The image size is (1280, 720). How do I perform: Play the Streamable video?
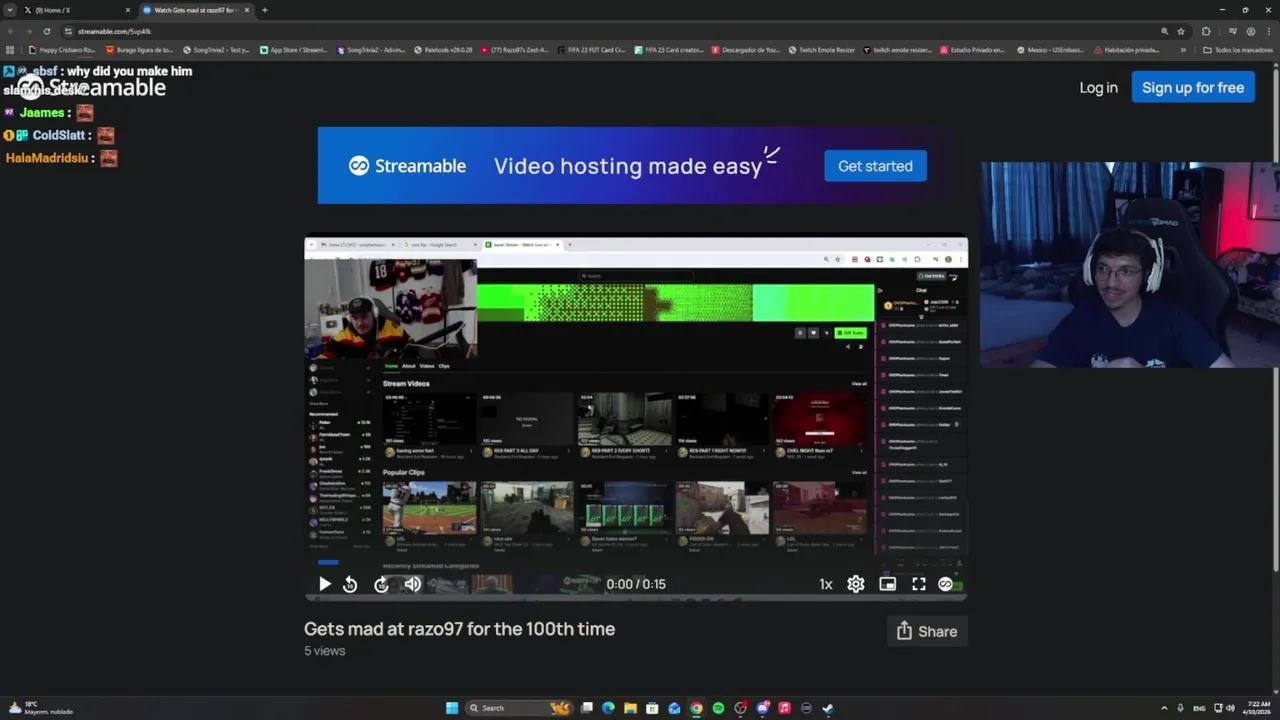click(324, 584)
